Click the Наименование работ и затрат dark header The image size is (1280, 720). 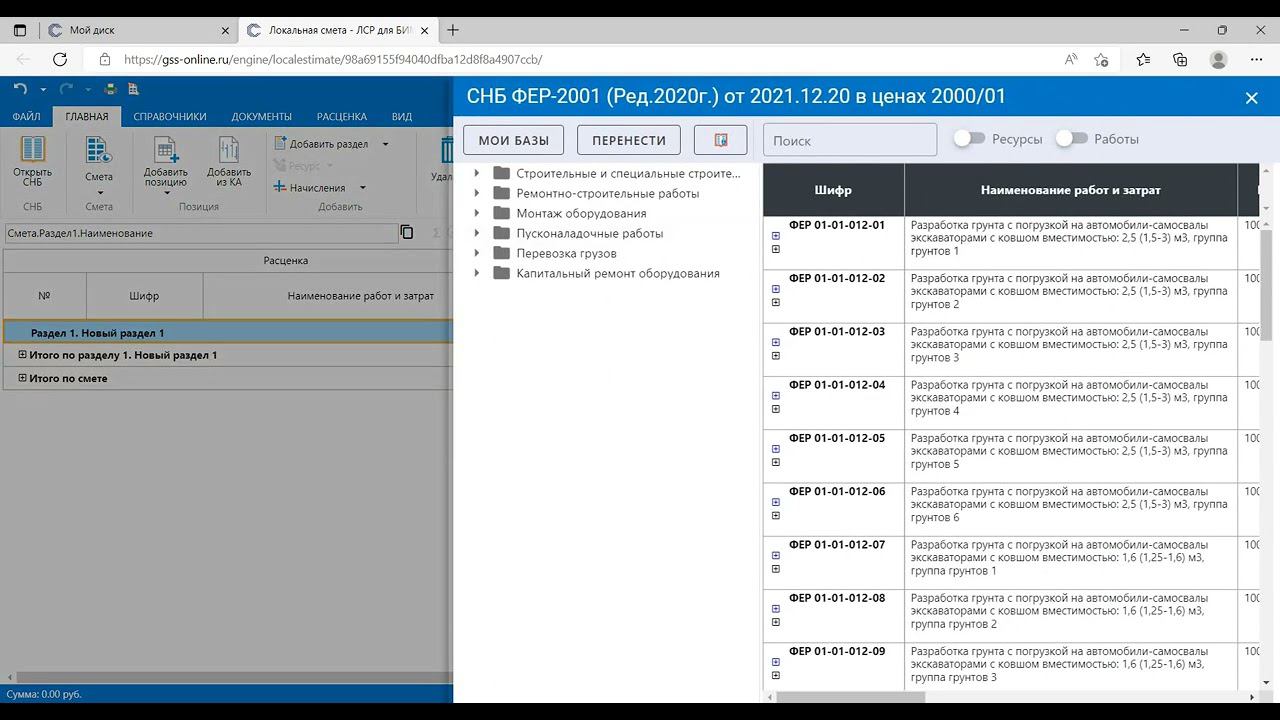coord(1071,190)
